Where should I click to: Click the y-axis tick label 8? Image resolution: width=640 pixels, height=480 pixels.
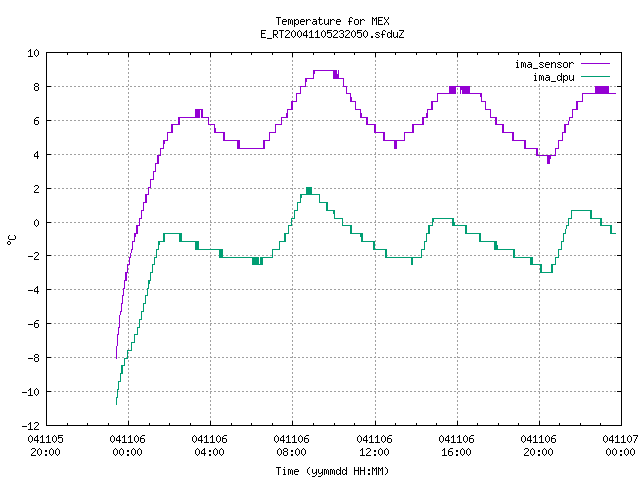[x=37, y=87]
